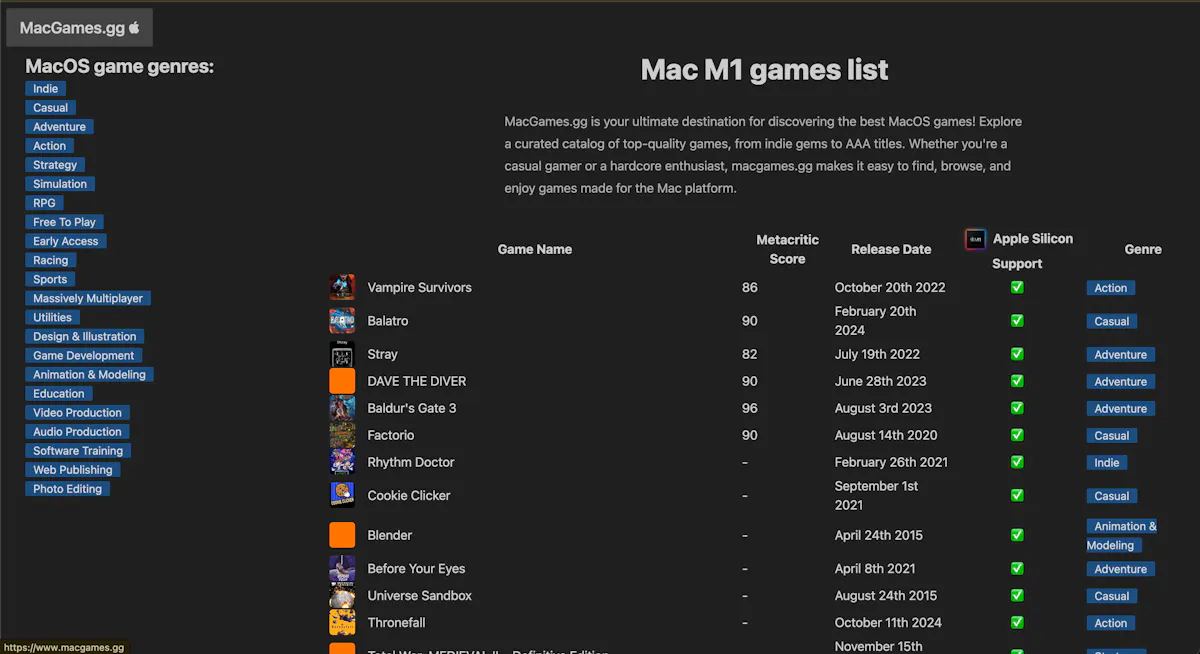Open Free To Play genre tag

pyautogui.click(x=65, y=222)
